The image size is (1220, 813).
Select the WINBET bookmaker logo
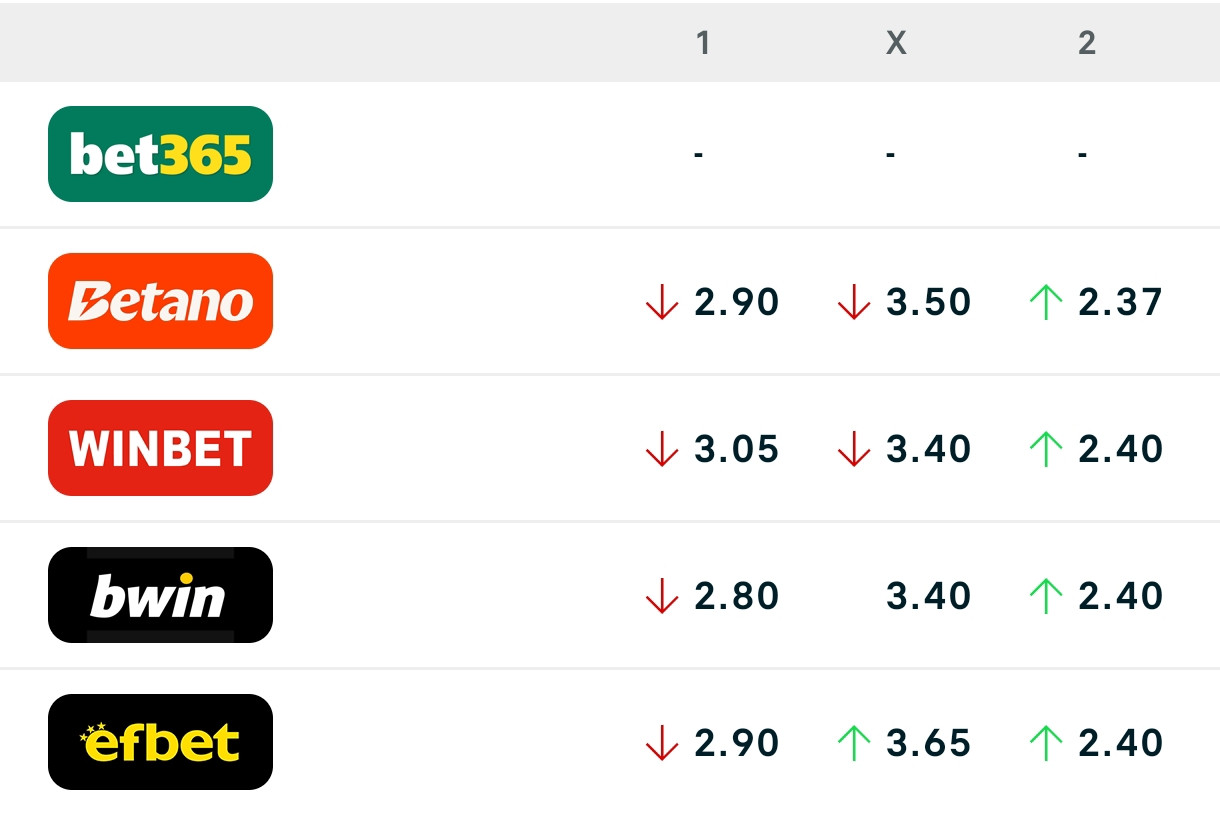pyautogui.click(x=160, y=448)
